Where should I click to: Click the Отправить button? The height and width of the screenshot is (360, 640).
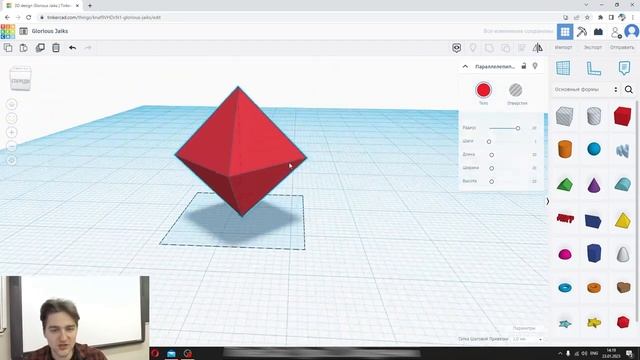(622, 47)
